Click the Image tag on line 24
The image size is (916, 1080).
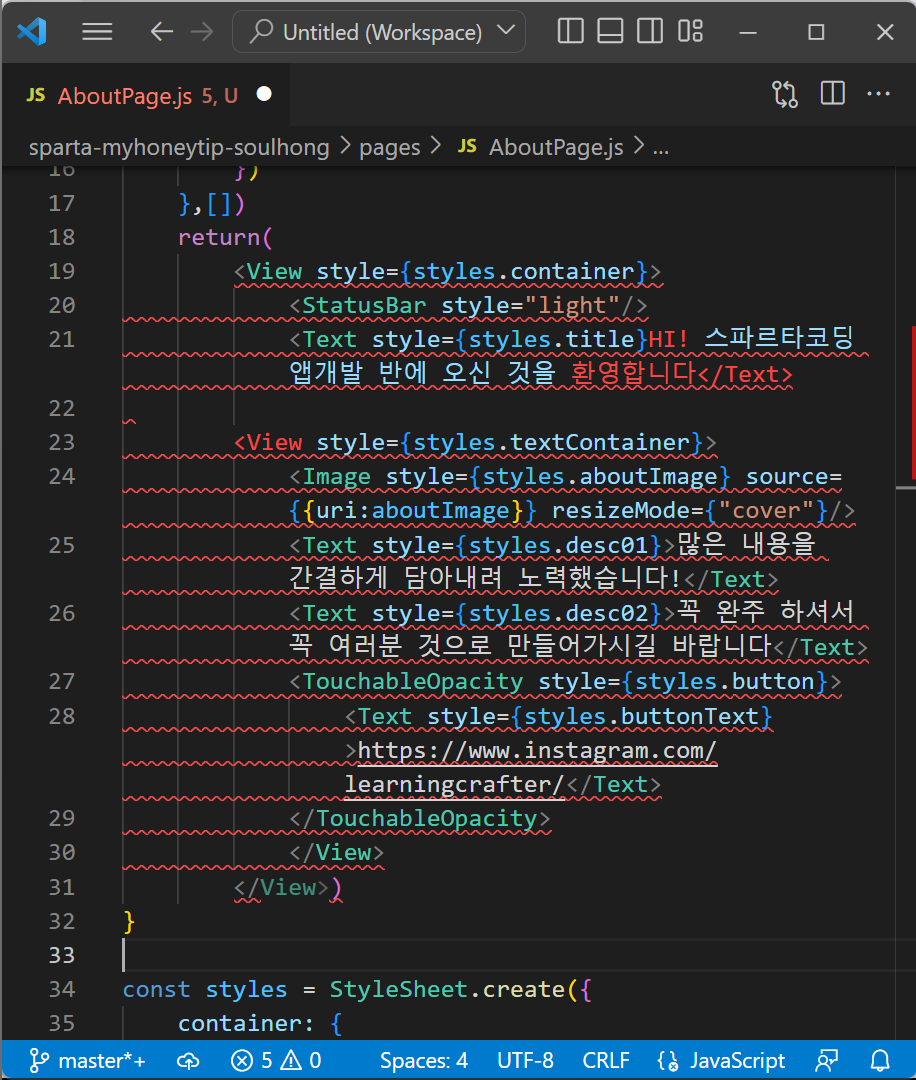click(x=337, y=477)
